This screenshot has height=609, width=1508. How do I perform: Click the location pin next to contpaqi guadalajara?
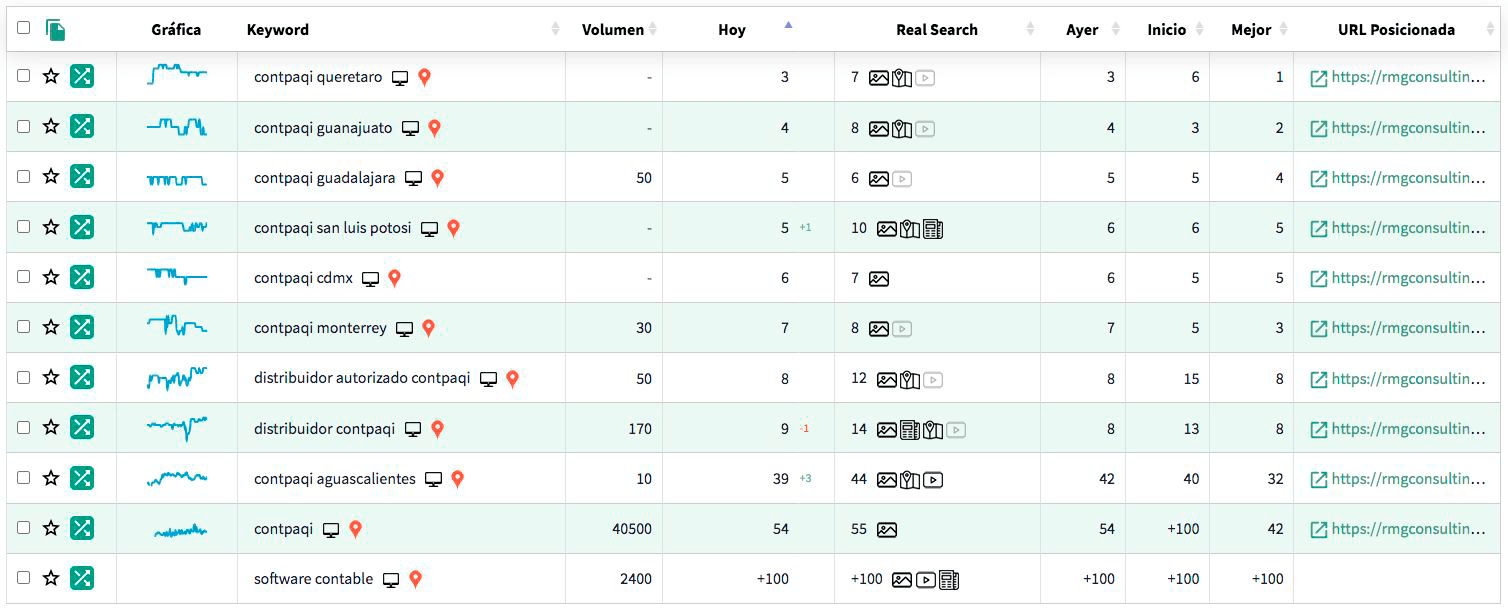point(437,178)
